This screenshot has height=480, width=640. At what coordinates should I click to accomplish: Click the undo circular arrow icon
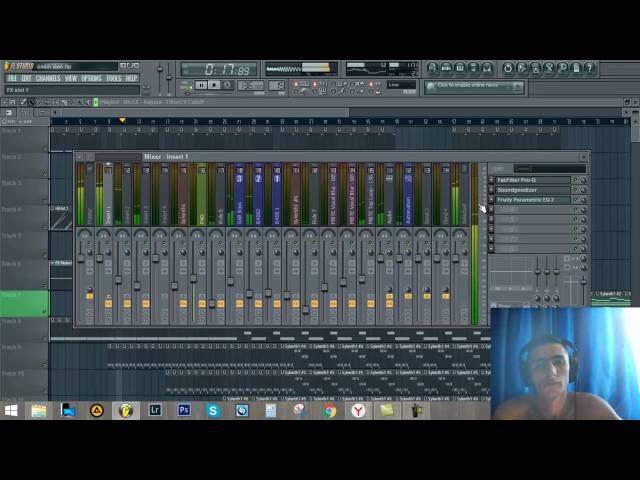coord(508,68)
